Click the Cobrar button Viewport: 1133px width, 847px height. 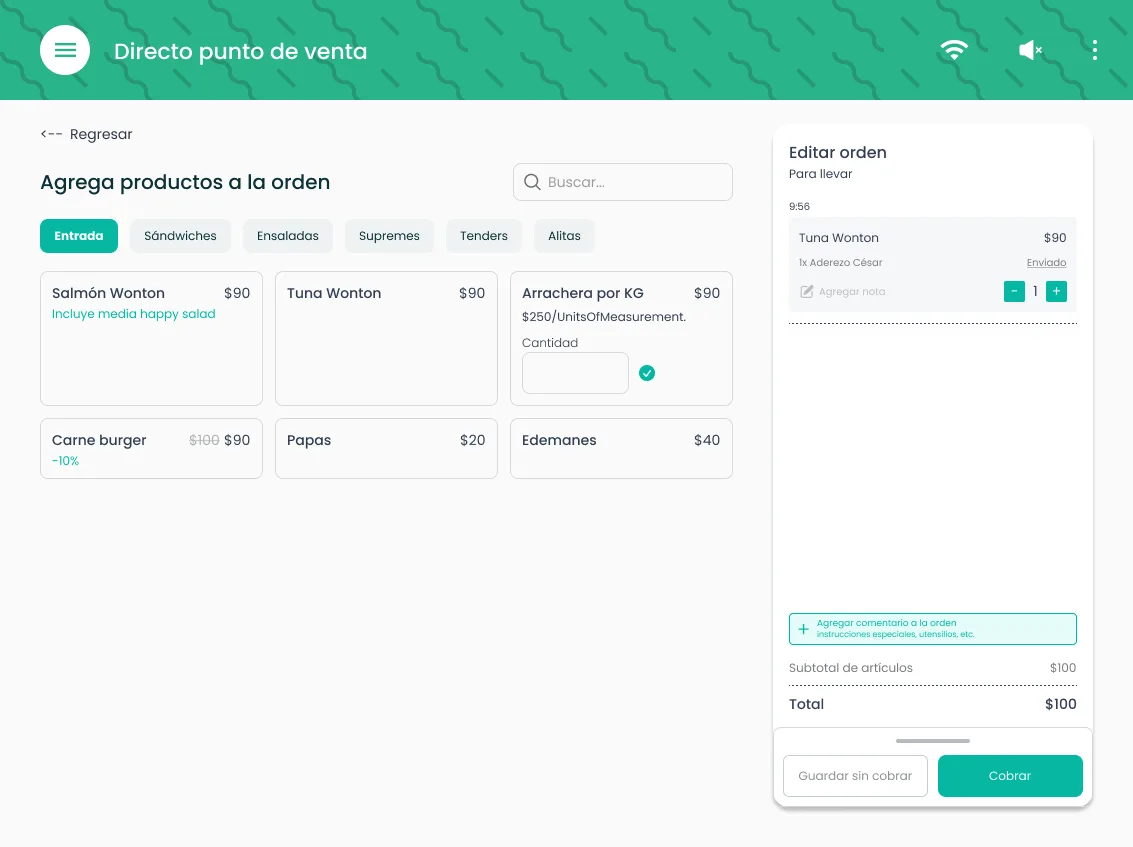pyautogui.click(x=1009, y=775)
